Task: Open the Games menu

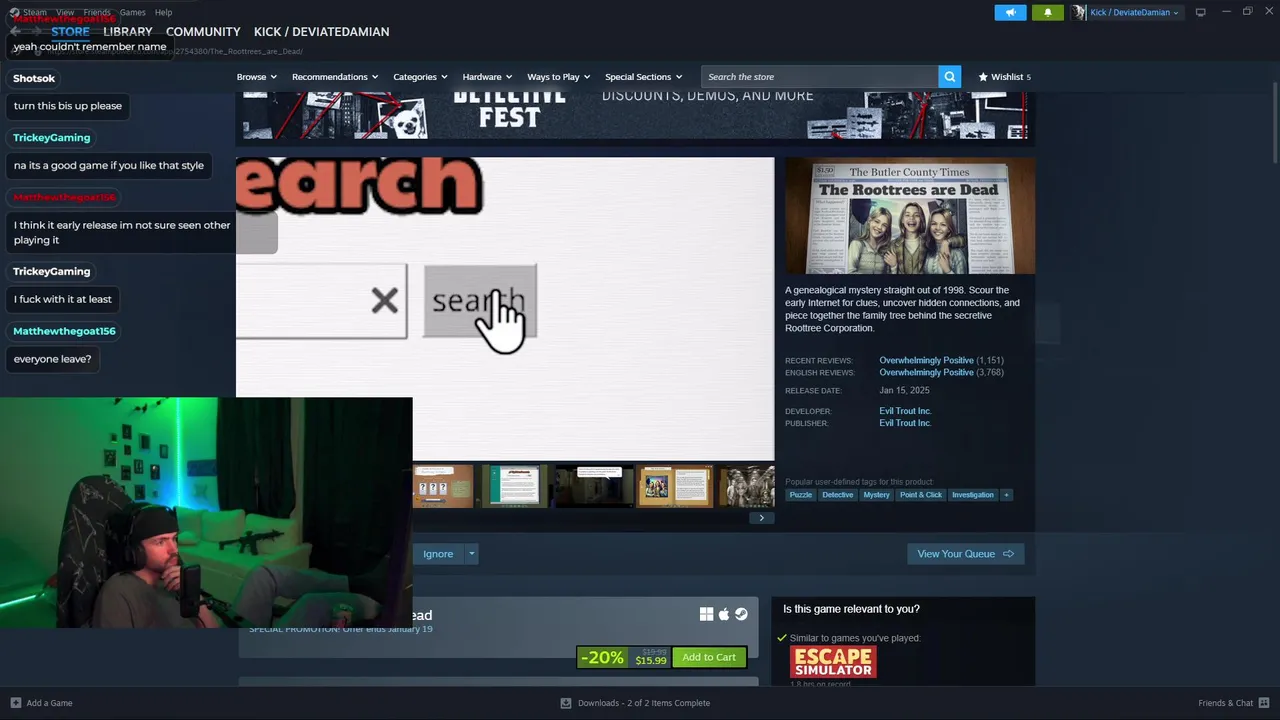Action: coord(132,12)
